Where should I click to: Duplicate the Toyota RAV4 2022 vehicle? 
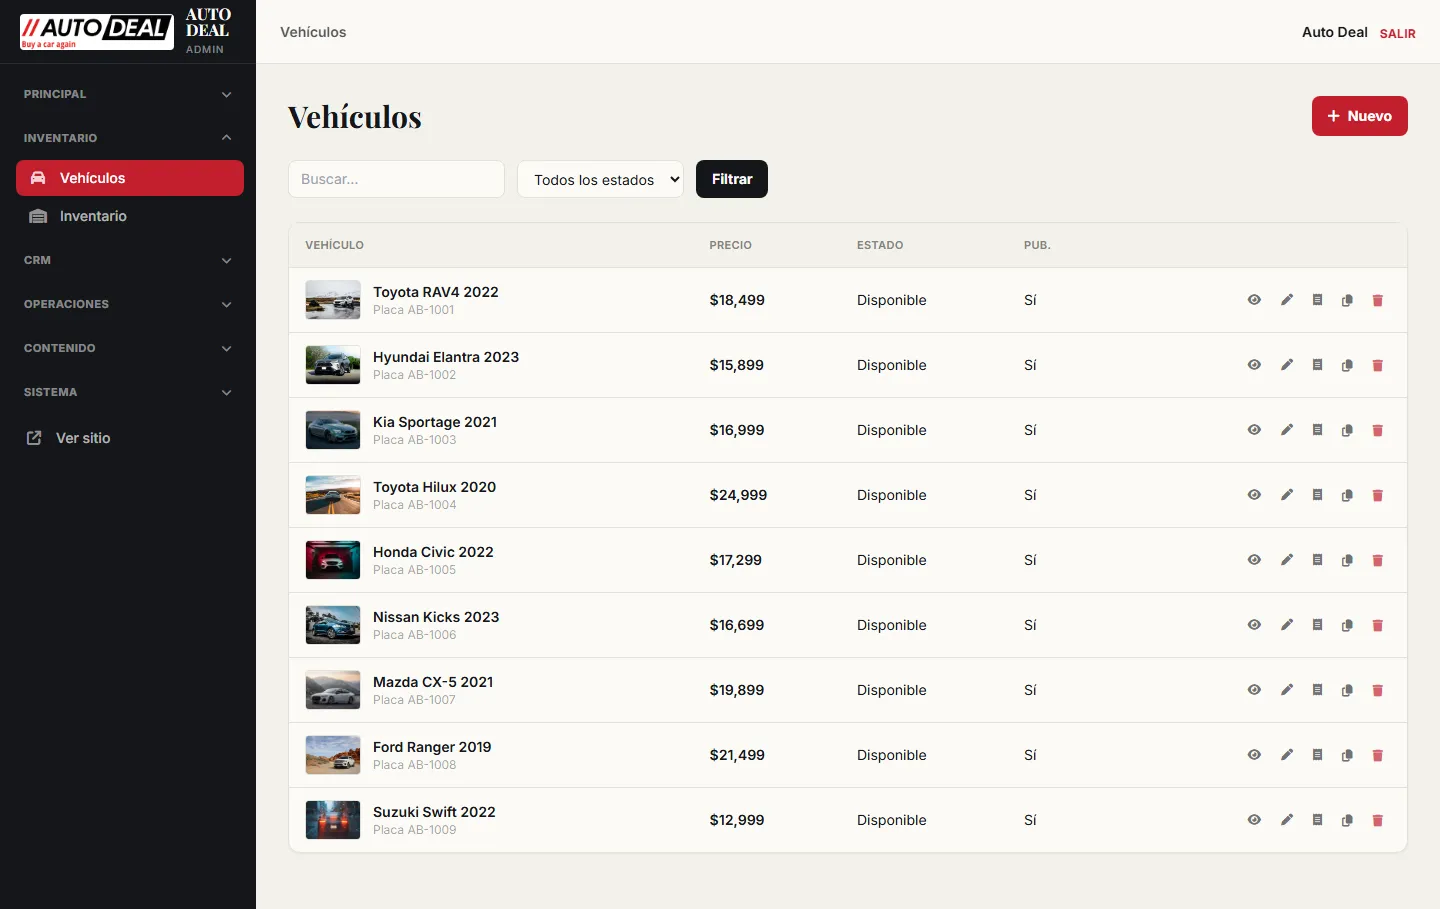pos(1347,300)
